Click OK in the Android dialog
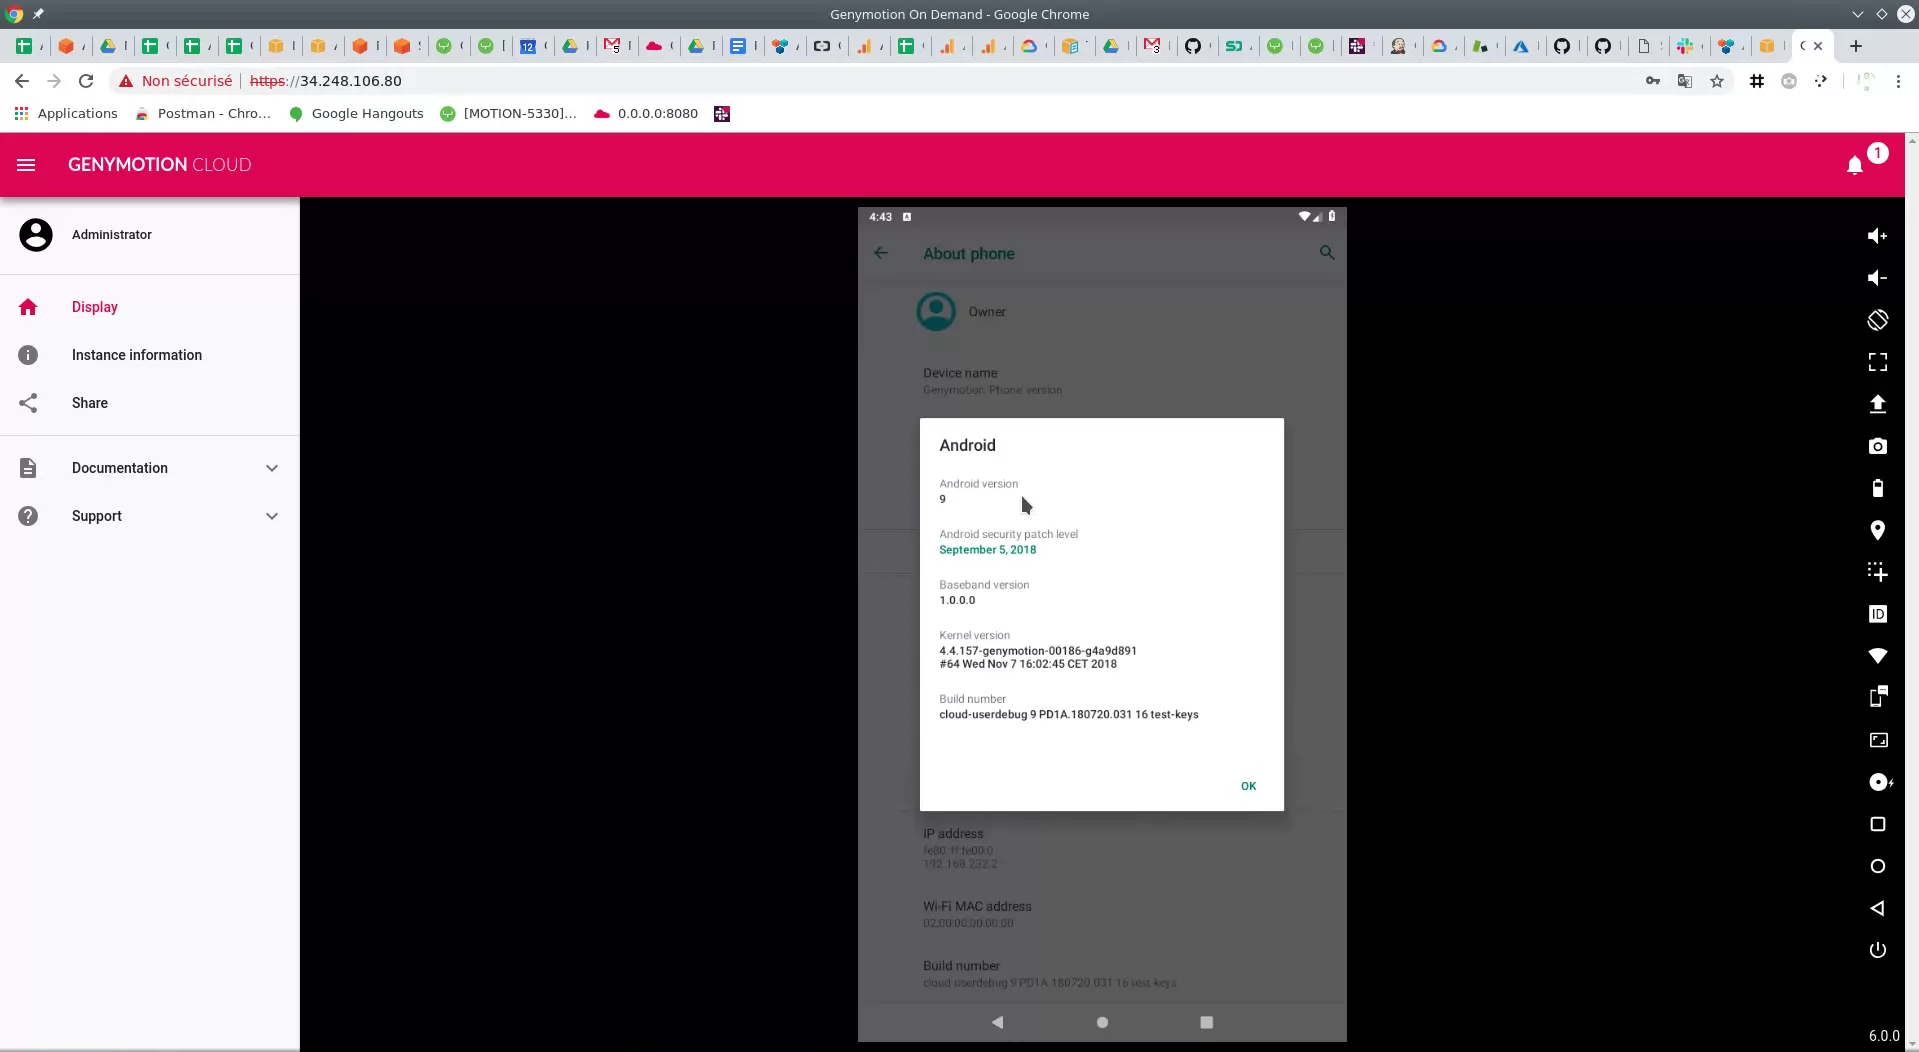1919x1052 pixels. [1248, 786]
